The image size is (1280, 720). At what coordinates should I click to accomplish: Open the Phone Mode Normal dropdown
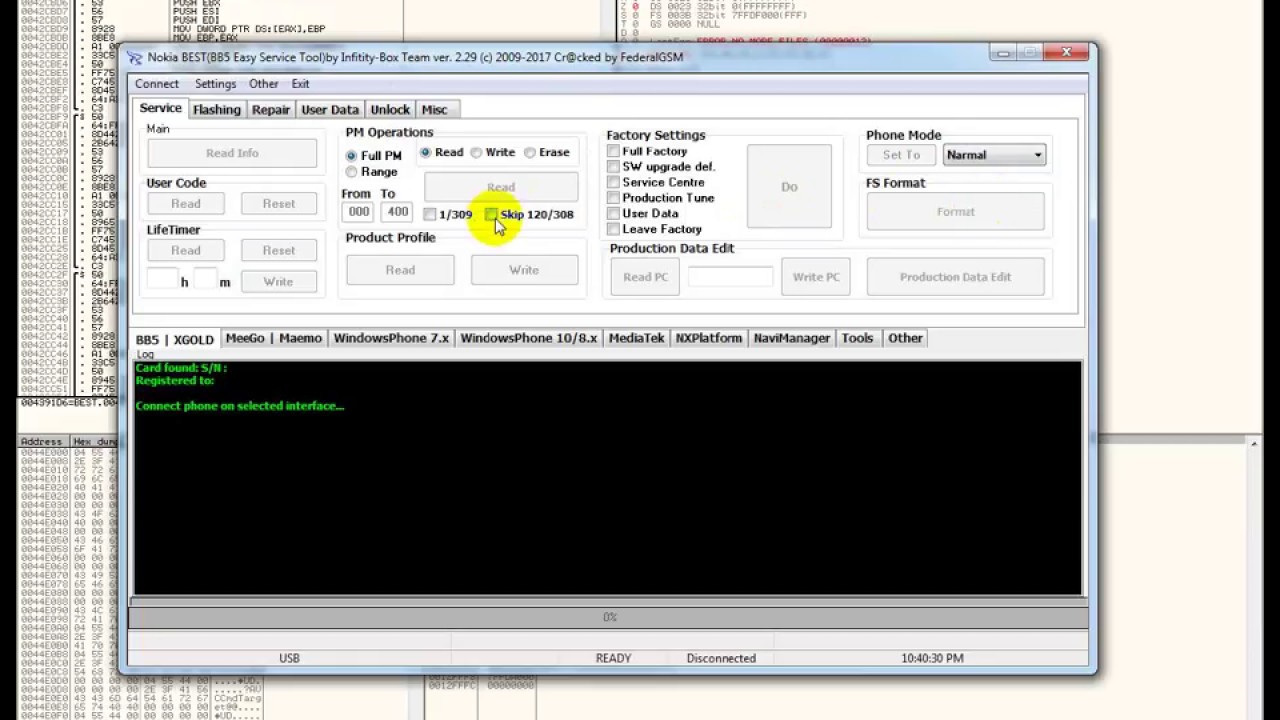994,155
